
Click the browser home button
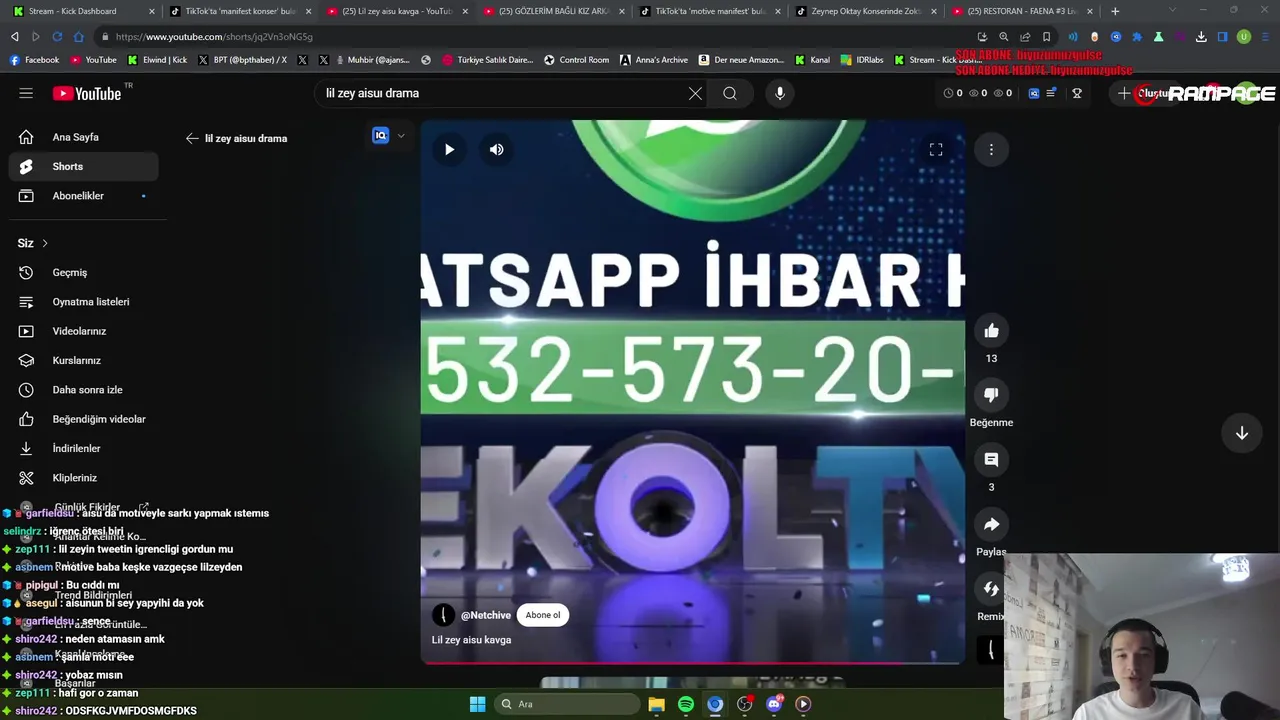[79, 36]
